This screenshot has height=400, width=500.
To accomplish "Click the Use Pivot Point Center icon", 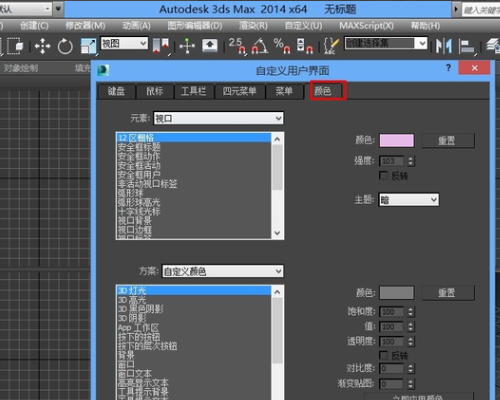I will coord(161,46).
